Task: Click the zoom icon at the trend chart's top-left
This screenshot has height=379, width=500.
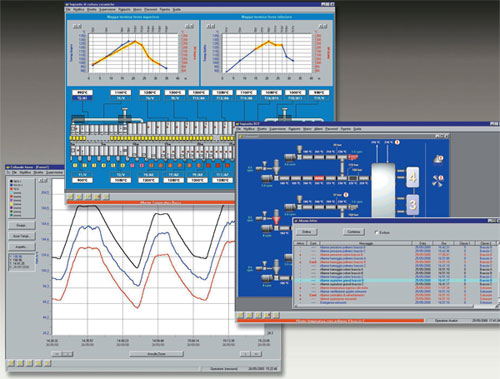Action: 43,180
